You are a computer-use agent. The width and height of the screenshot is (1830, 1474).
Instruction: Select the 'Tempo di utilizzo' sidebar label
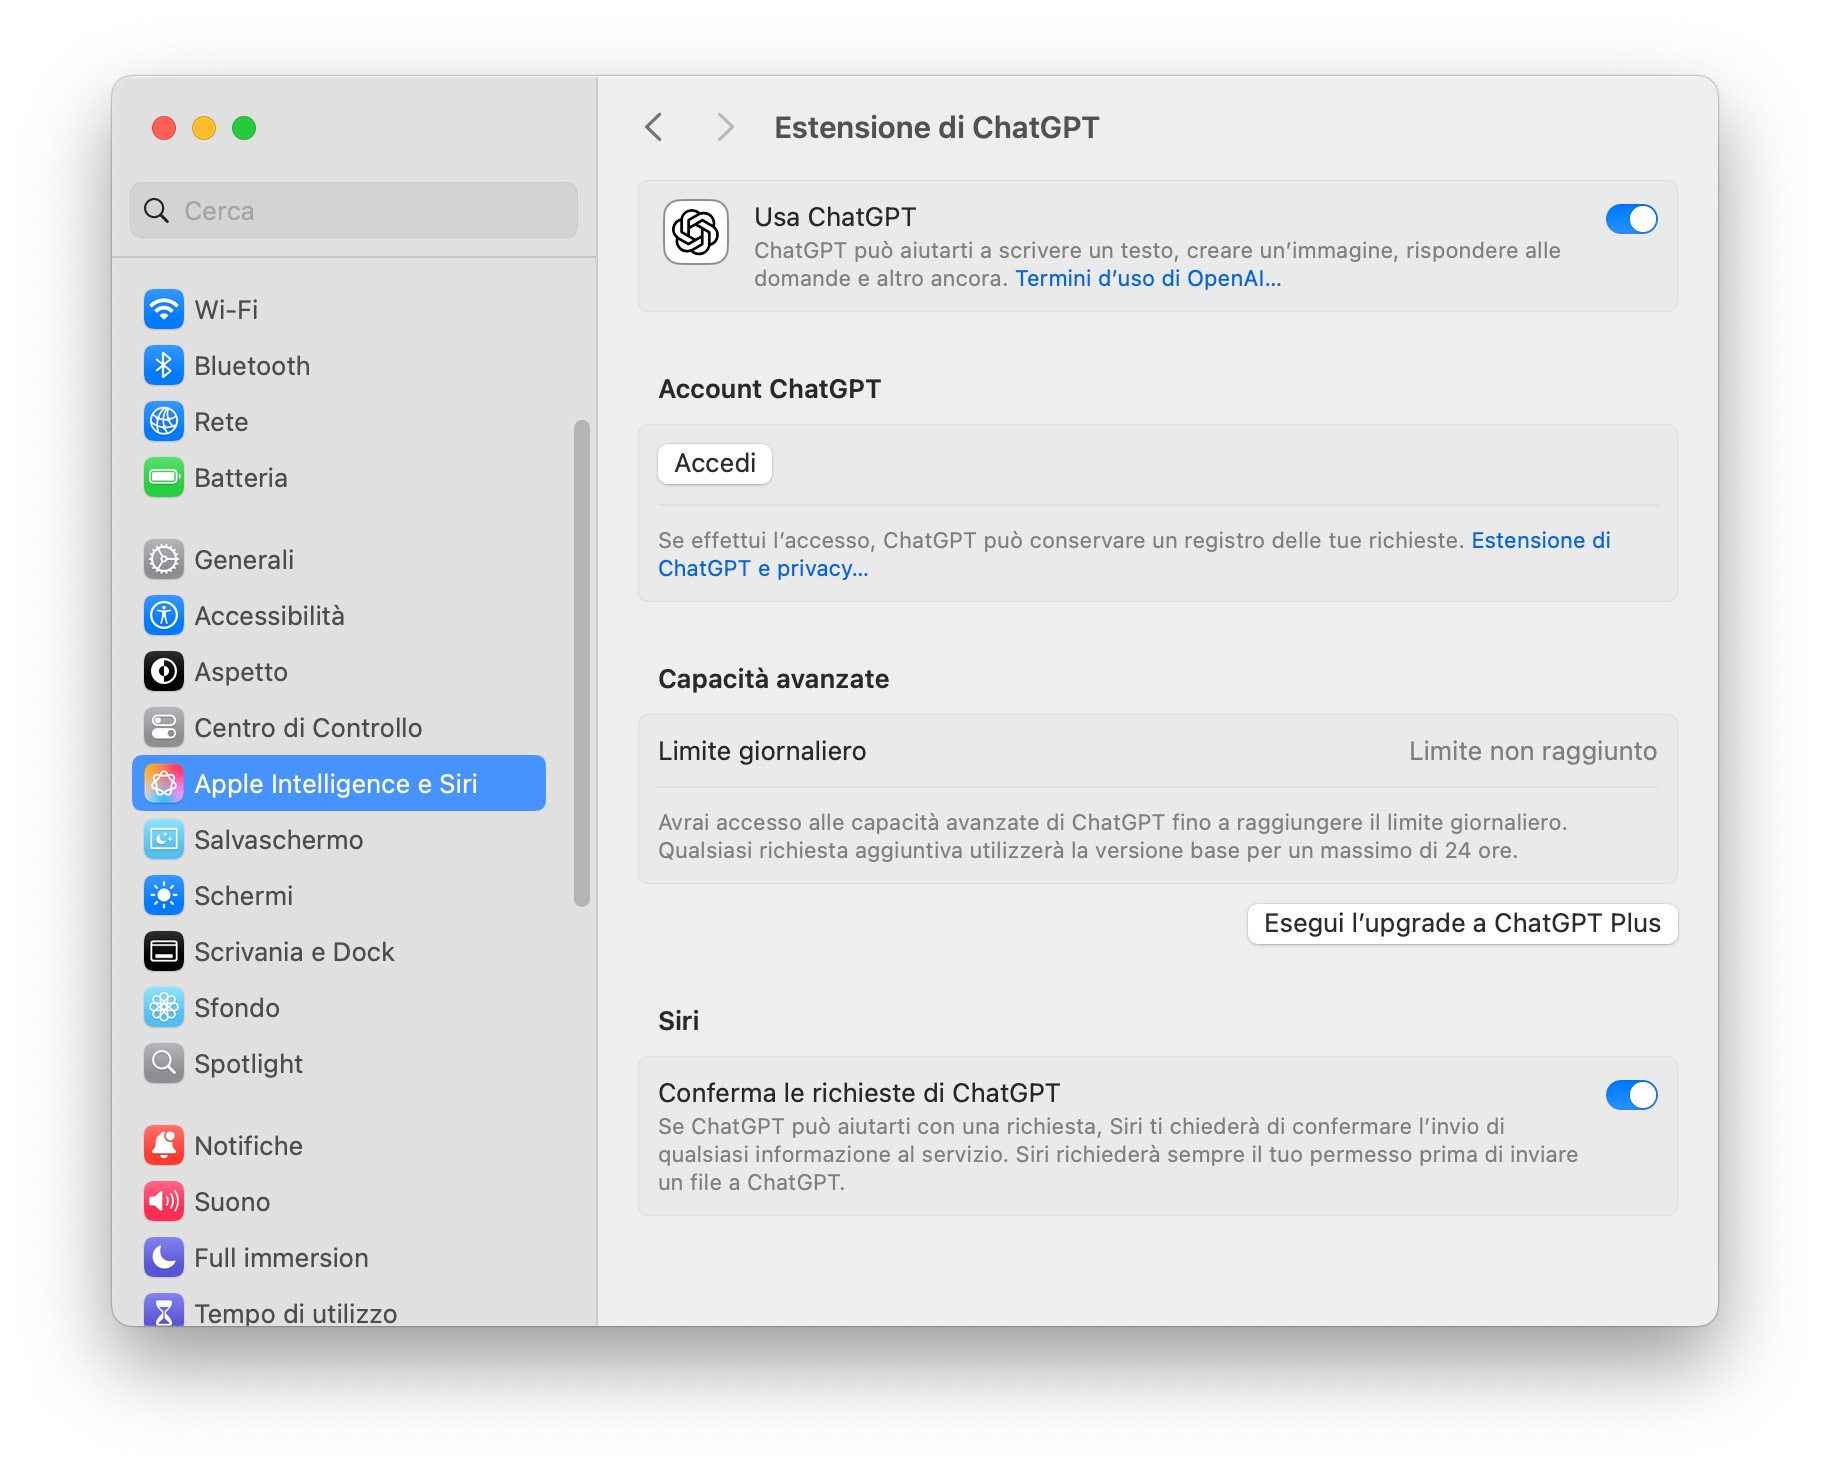pyautogui.click(x=296, y=1313)
